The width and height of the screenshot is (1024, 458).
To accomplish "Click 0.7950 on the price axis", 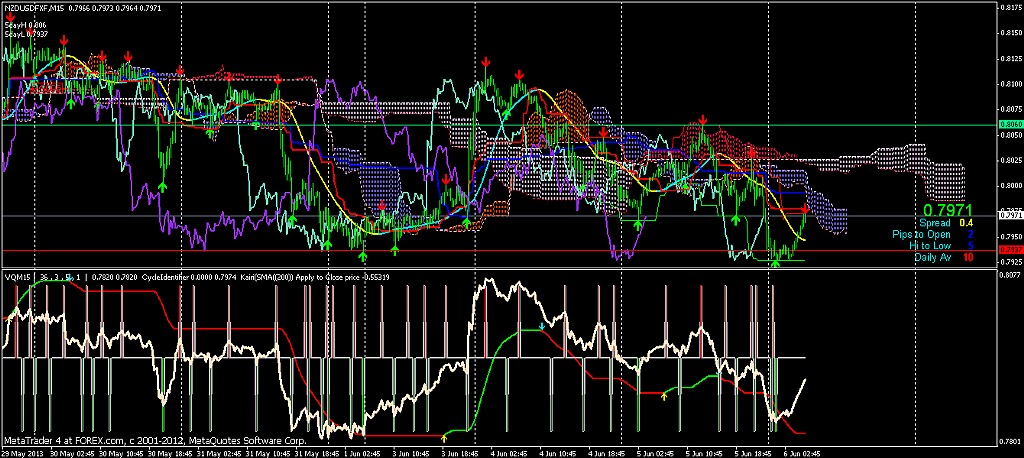I will pyautogui.click(x=1010, y=237).
